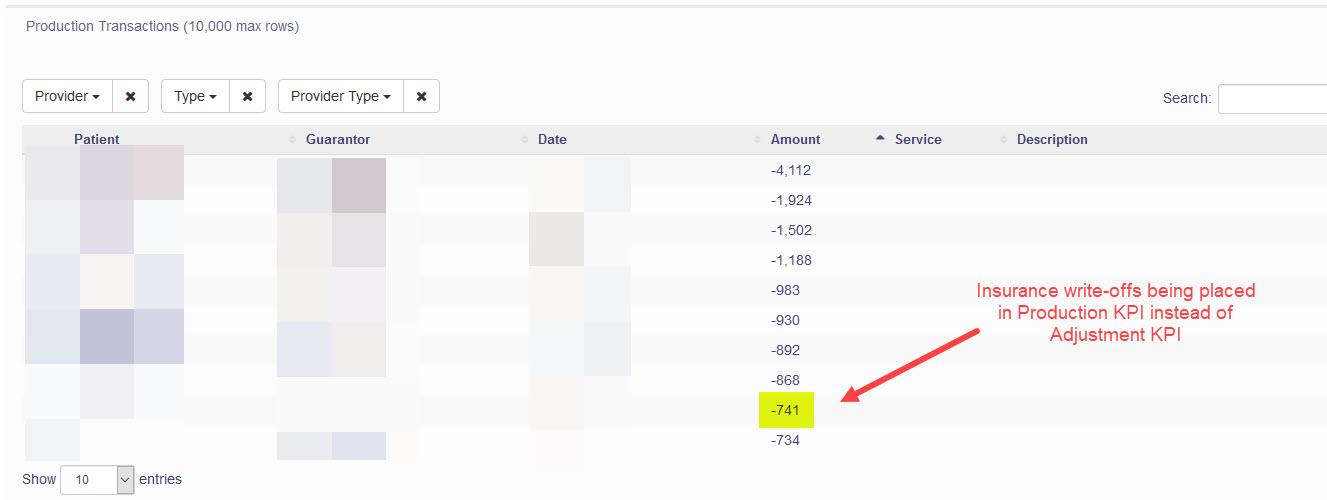This screenshot has height=500, width=1327.
Task: Sort table by Date column
Action: click(552, 140)
